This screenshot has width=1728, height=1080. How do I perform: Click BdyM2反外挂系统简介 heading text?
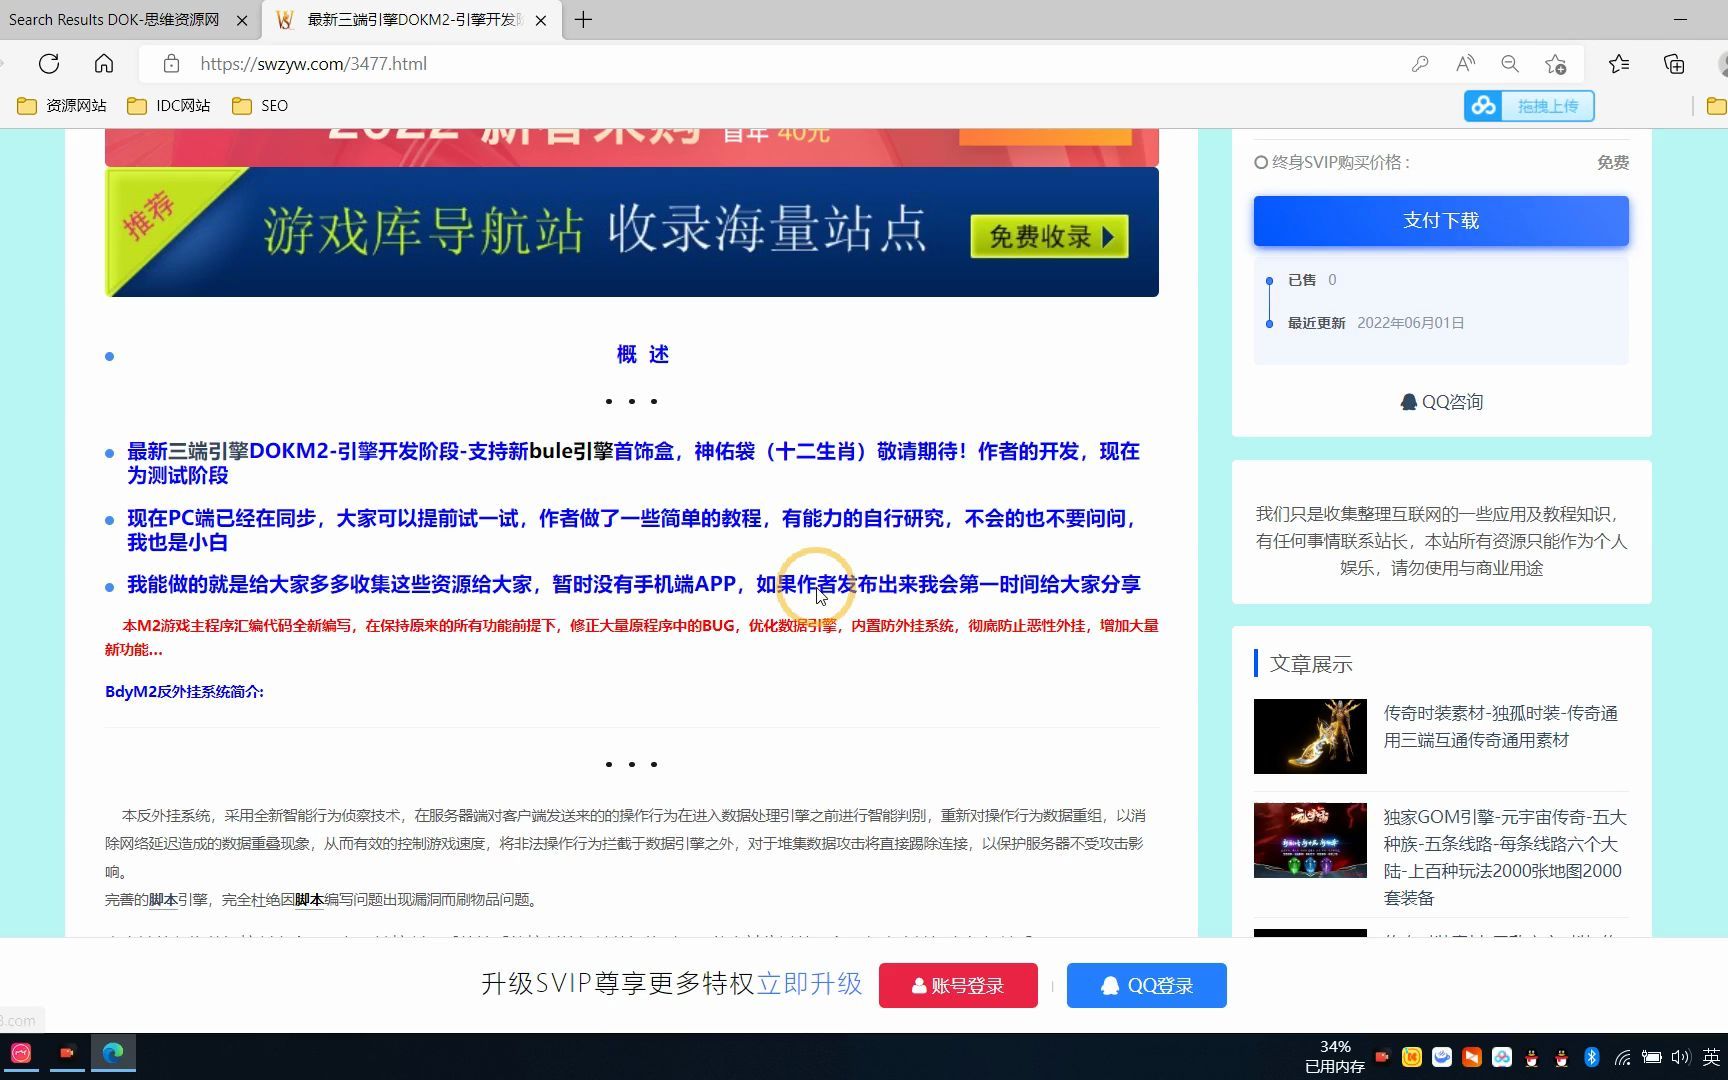pyautogui.click(x=184, y=691)
